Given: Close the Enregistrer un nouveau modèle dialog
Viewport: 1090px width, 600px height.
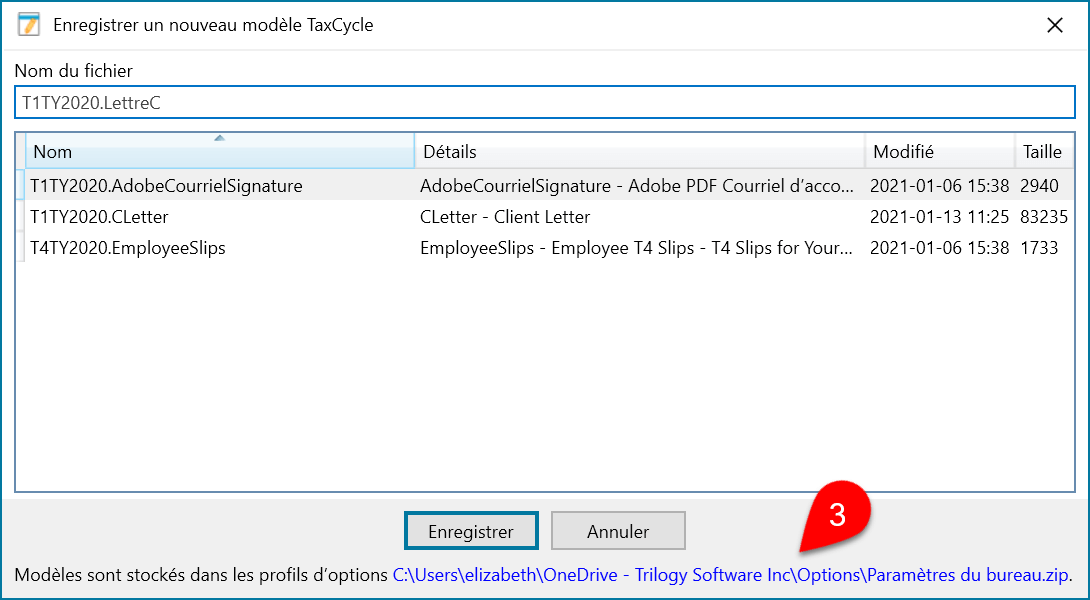Looking at the screenshot, I should [x=1055, y=25].
